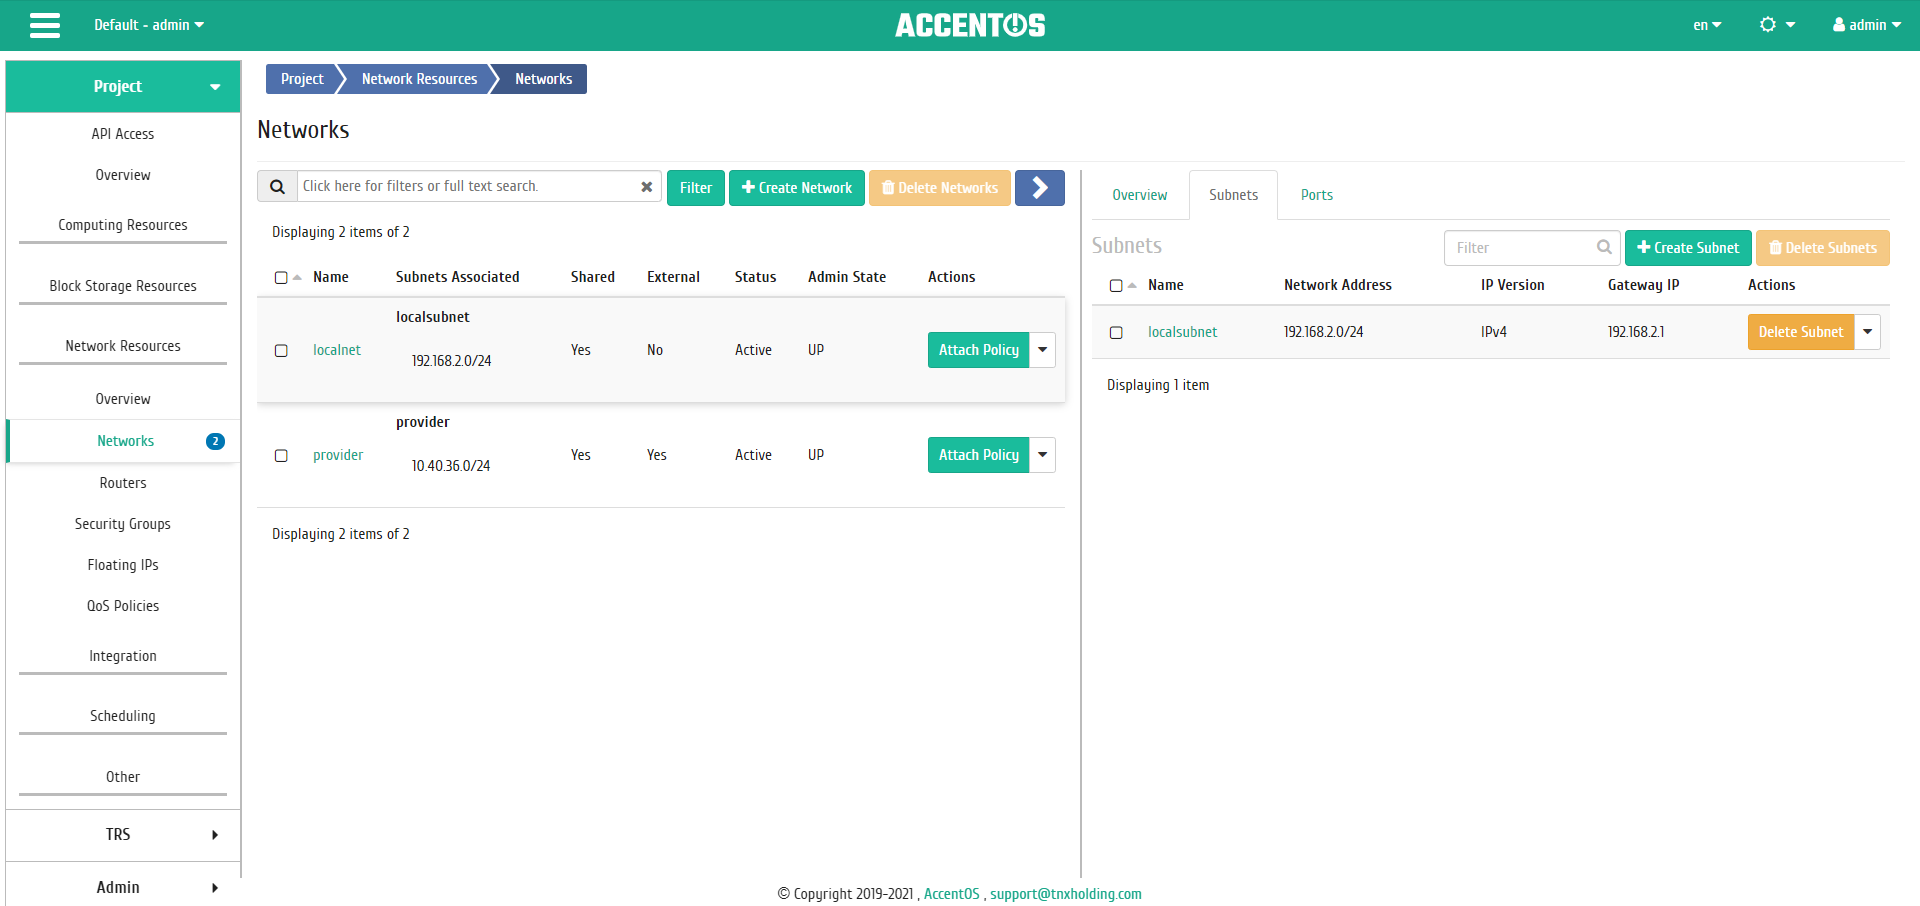Select Networks in sidebar
This screenshot has height=906, width=1920.
(125, 441)
